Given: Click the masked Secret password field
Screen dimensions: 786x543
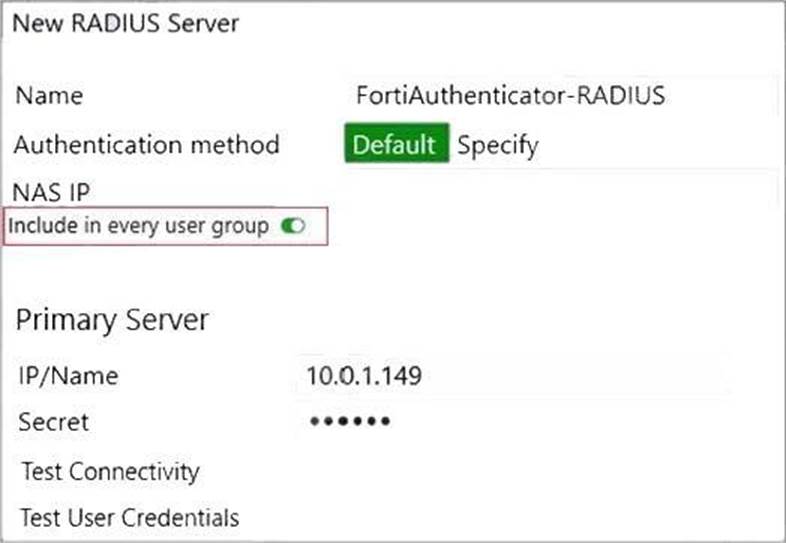Looking at the screenshot, I should click(510, 422).
